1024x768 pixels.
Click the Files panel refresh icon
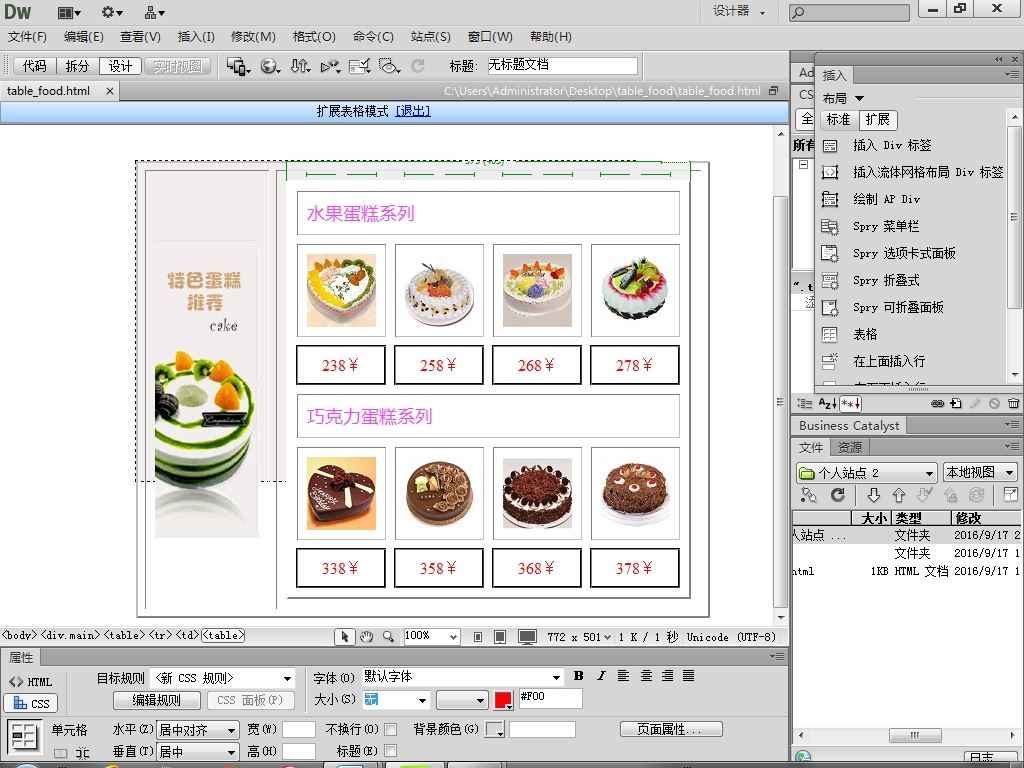[838, 495]
